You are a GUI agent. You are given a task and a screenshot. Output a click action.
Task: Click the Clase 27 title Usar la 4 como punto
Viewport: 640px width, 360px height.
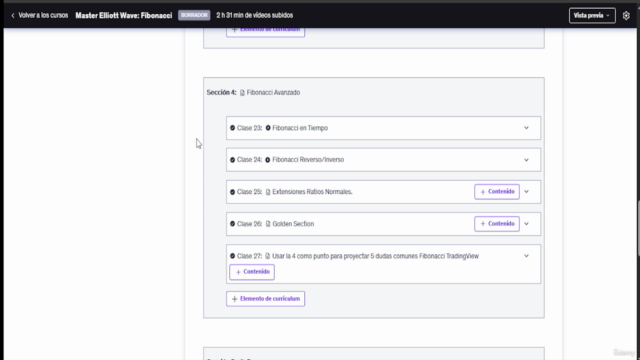376,256
